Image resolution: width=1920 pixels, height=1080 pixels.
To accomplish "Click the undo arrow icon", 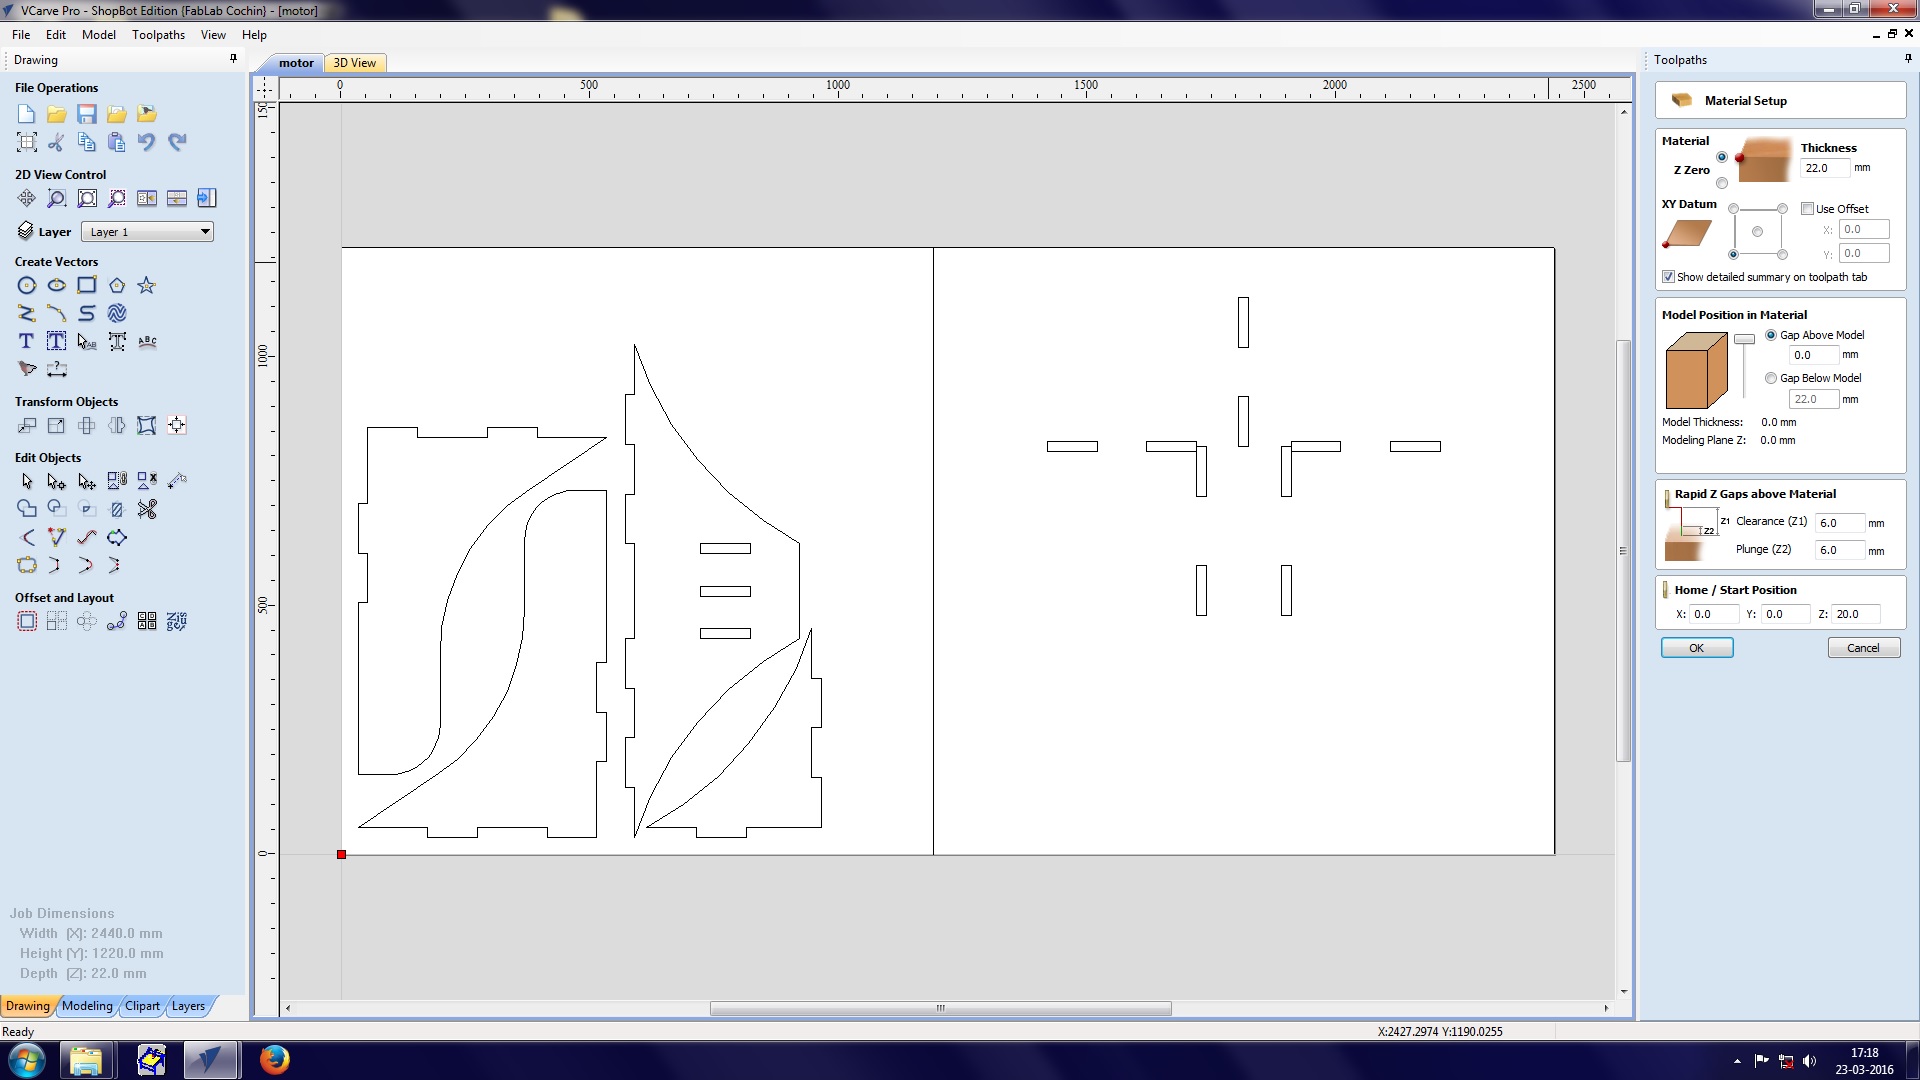I will (147, 142).
